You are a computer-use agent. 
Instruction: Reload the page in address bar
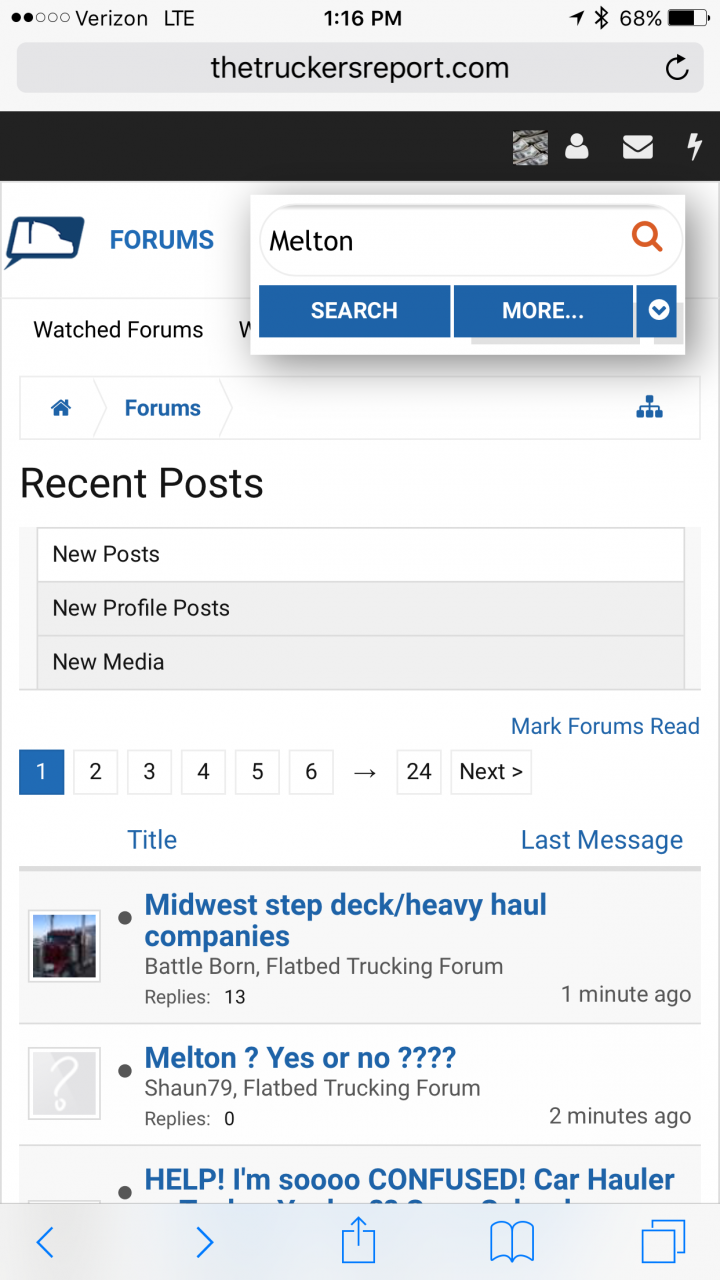677,68
